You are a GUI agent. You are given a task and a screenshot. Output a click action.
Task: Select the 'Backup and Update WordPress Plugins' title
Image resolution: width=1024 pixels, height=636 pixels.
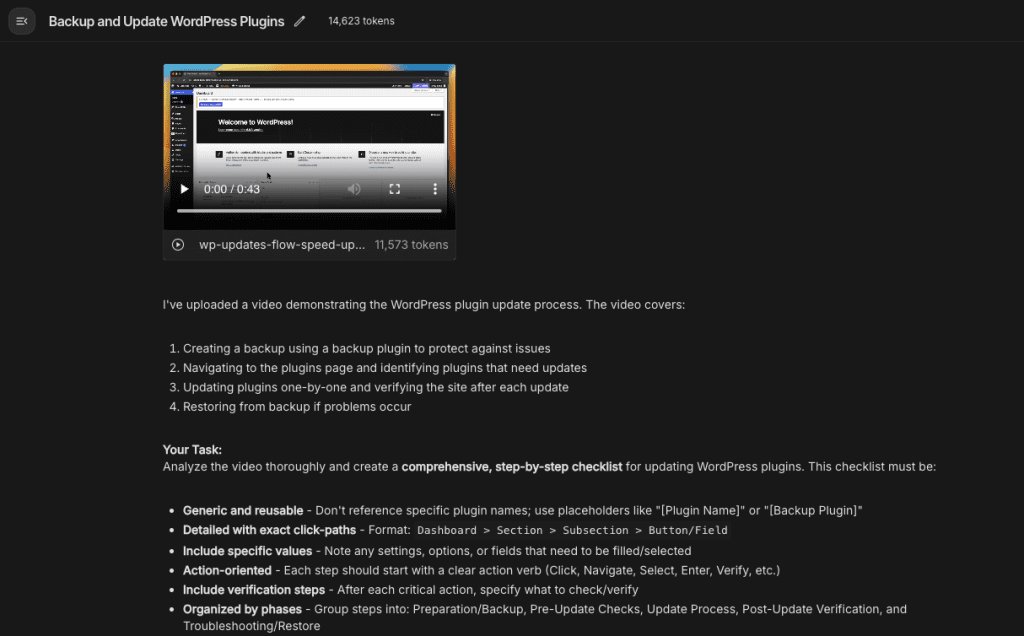pyautogui.click(x=166, y=21)
